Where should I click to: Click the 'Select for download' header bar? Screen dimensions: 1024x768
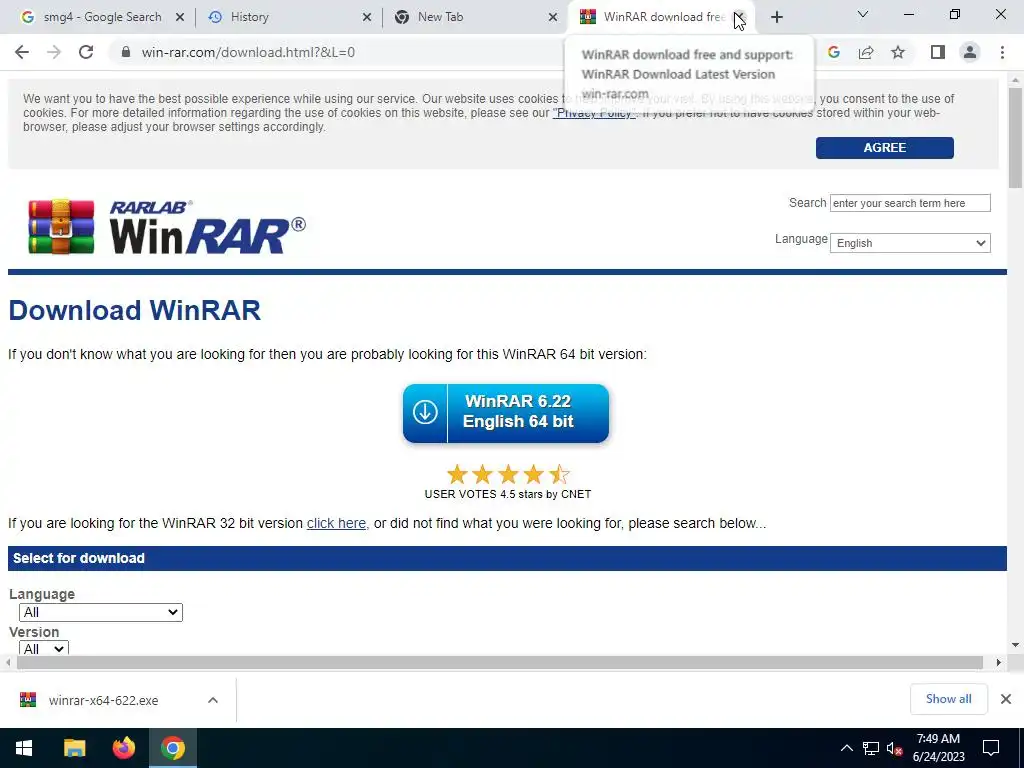507,558
